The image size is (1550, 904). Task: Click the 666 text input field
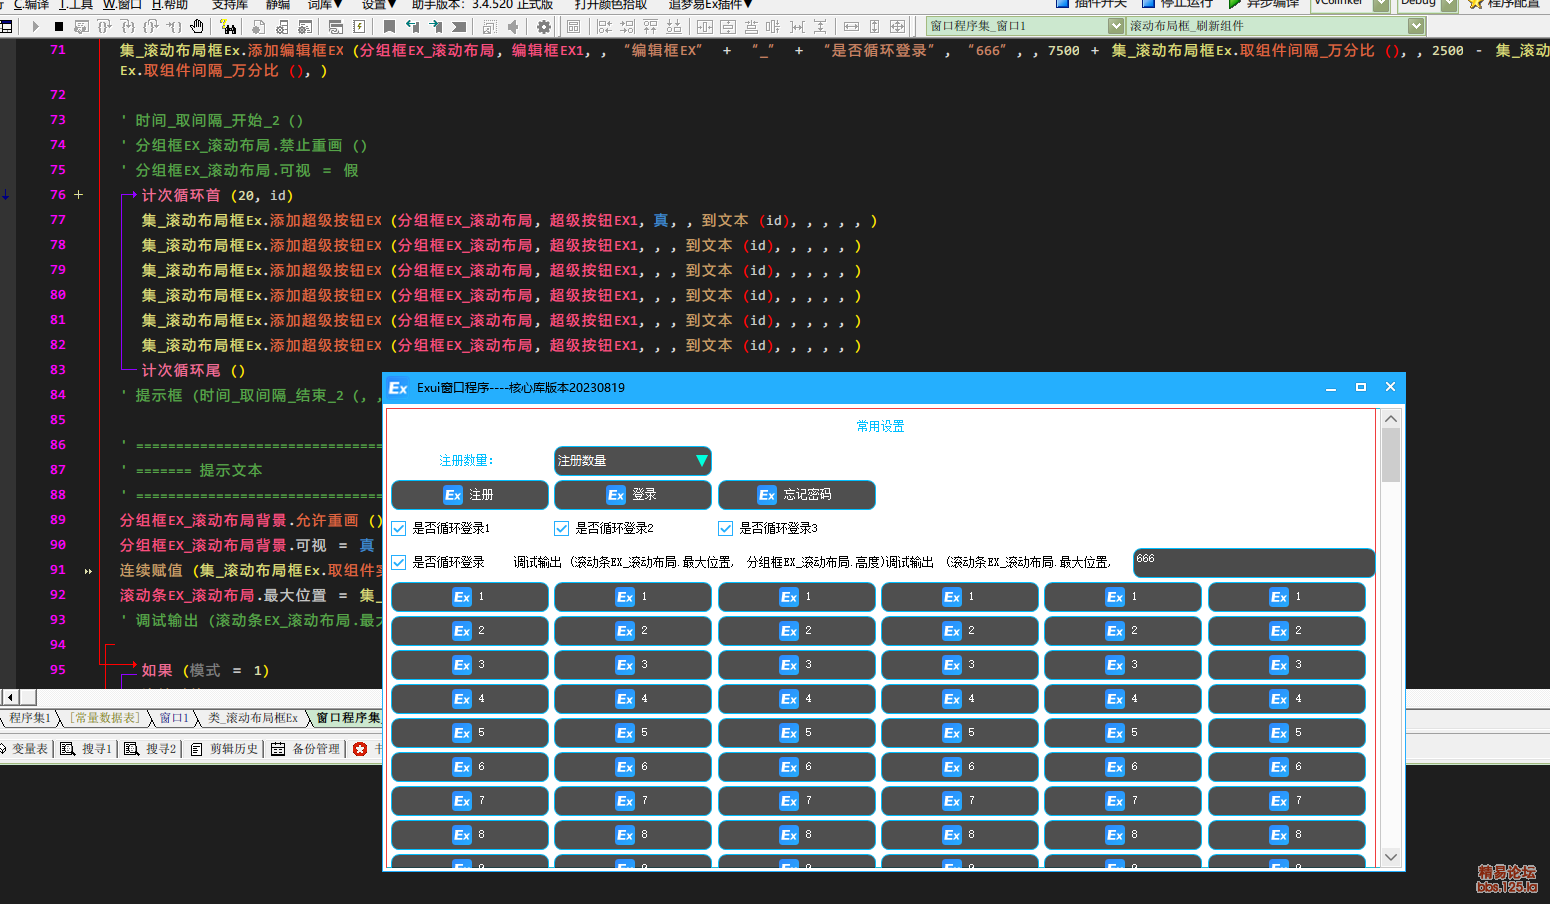[1253, 562]
